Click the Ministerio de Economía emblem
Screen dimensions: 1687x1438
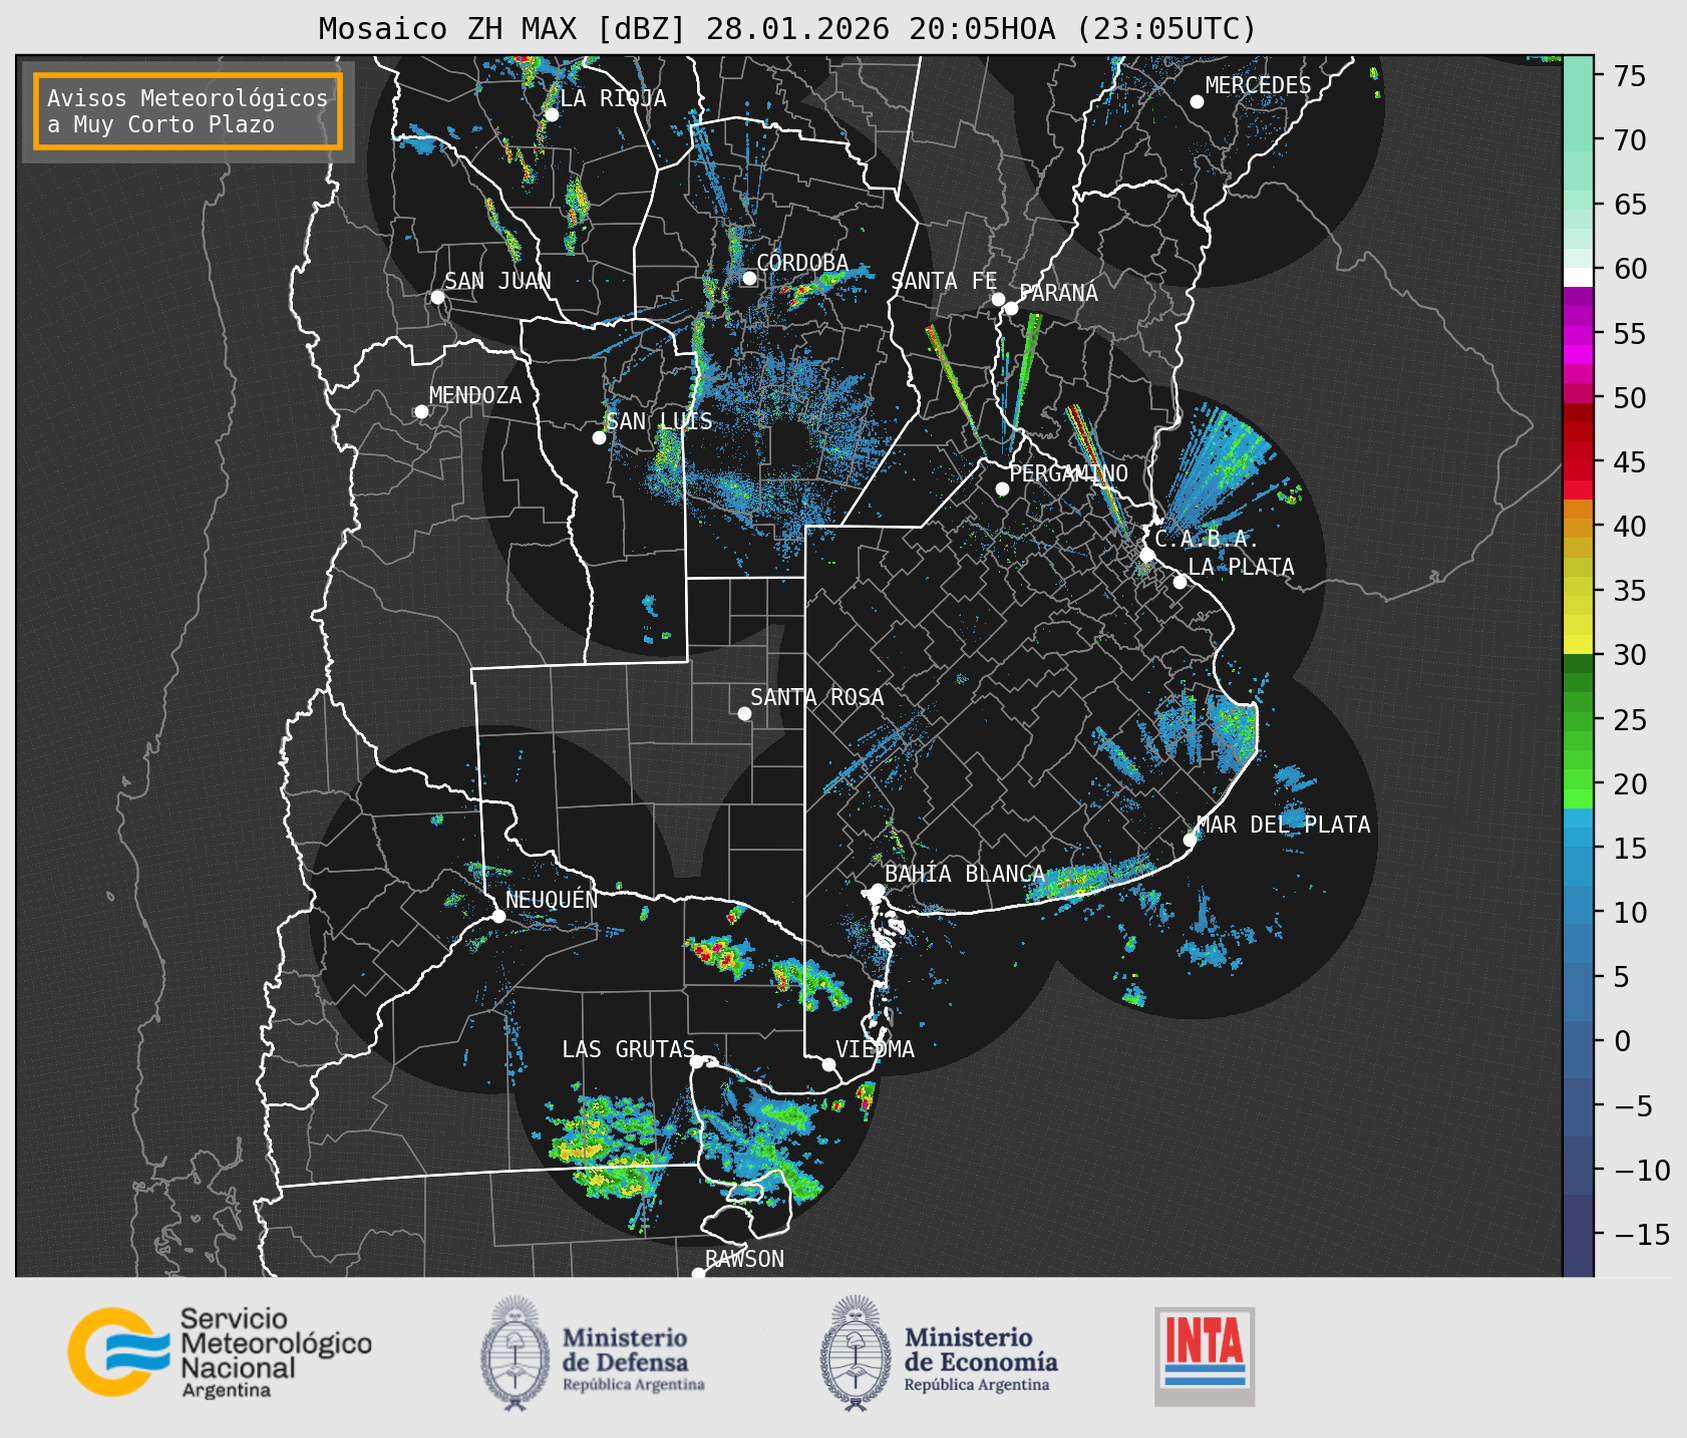pos(852,1352)
